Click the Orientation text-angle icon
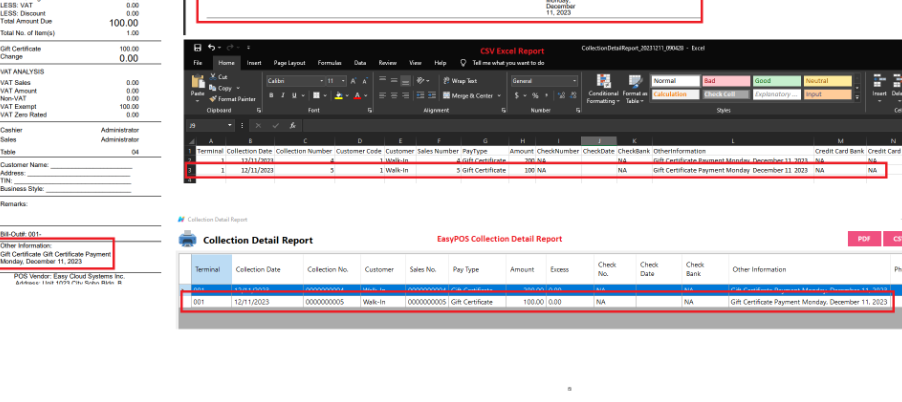This screenshot has height=402, width=902. click(421, 81)
